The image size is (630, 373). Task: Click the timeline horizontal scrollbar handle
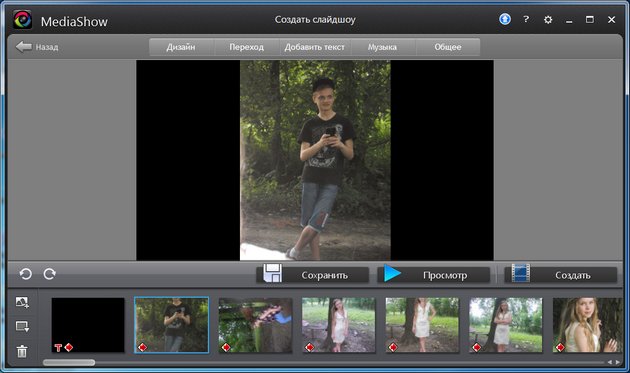pyautogui.click(x=69, y=363)
